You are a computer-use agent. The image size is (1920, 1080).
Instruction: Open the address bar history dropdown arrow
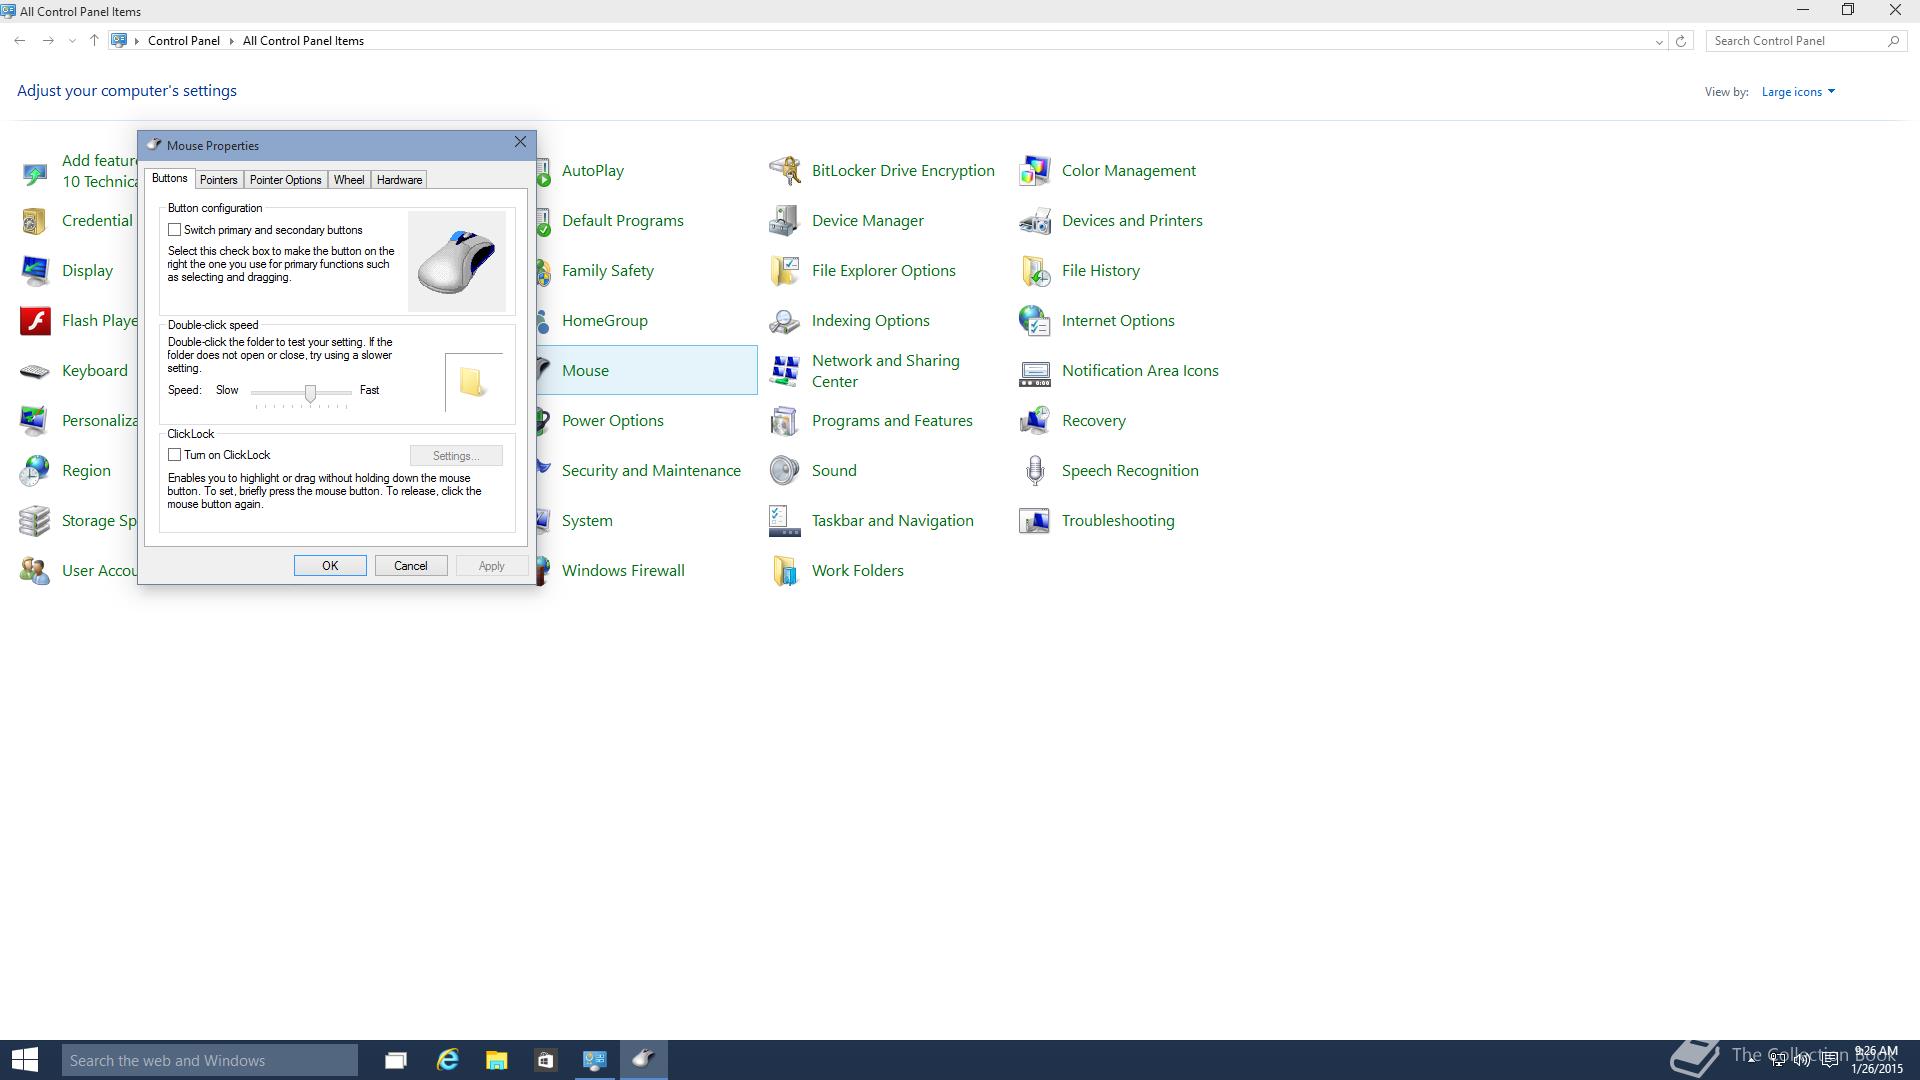[x=1659, y=41]
